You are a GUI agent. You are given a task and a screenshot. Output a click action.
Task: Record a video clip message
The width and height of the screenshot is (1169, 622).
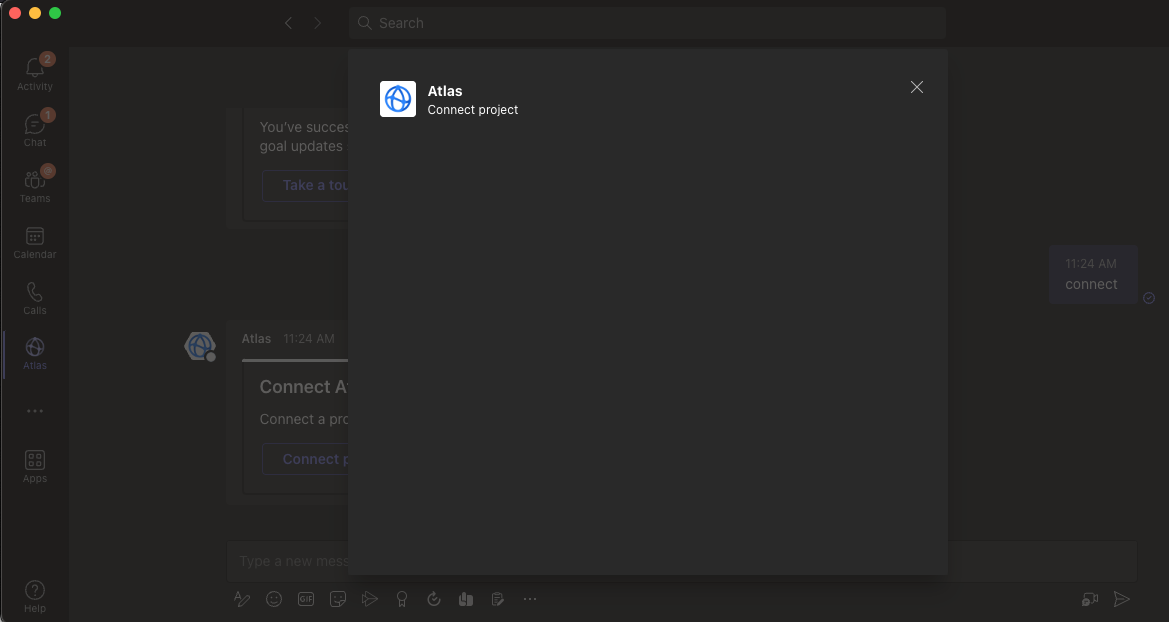pyautogui.click(x=1090, y=599)
